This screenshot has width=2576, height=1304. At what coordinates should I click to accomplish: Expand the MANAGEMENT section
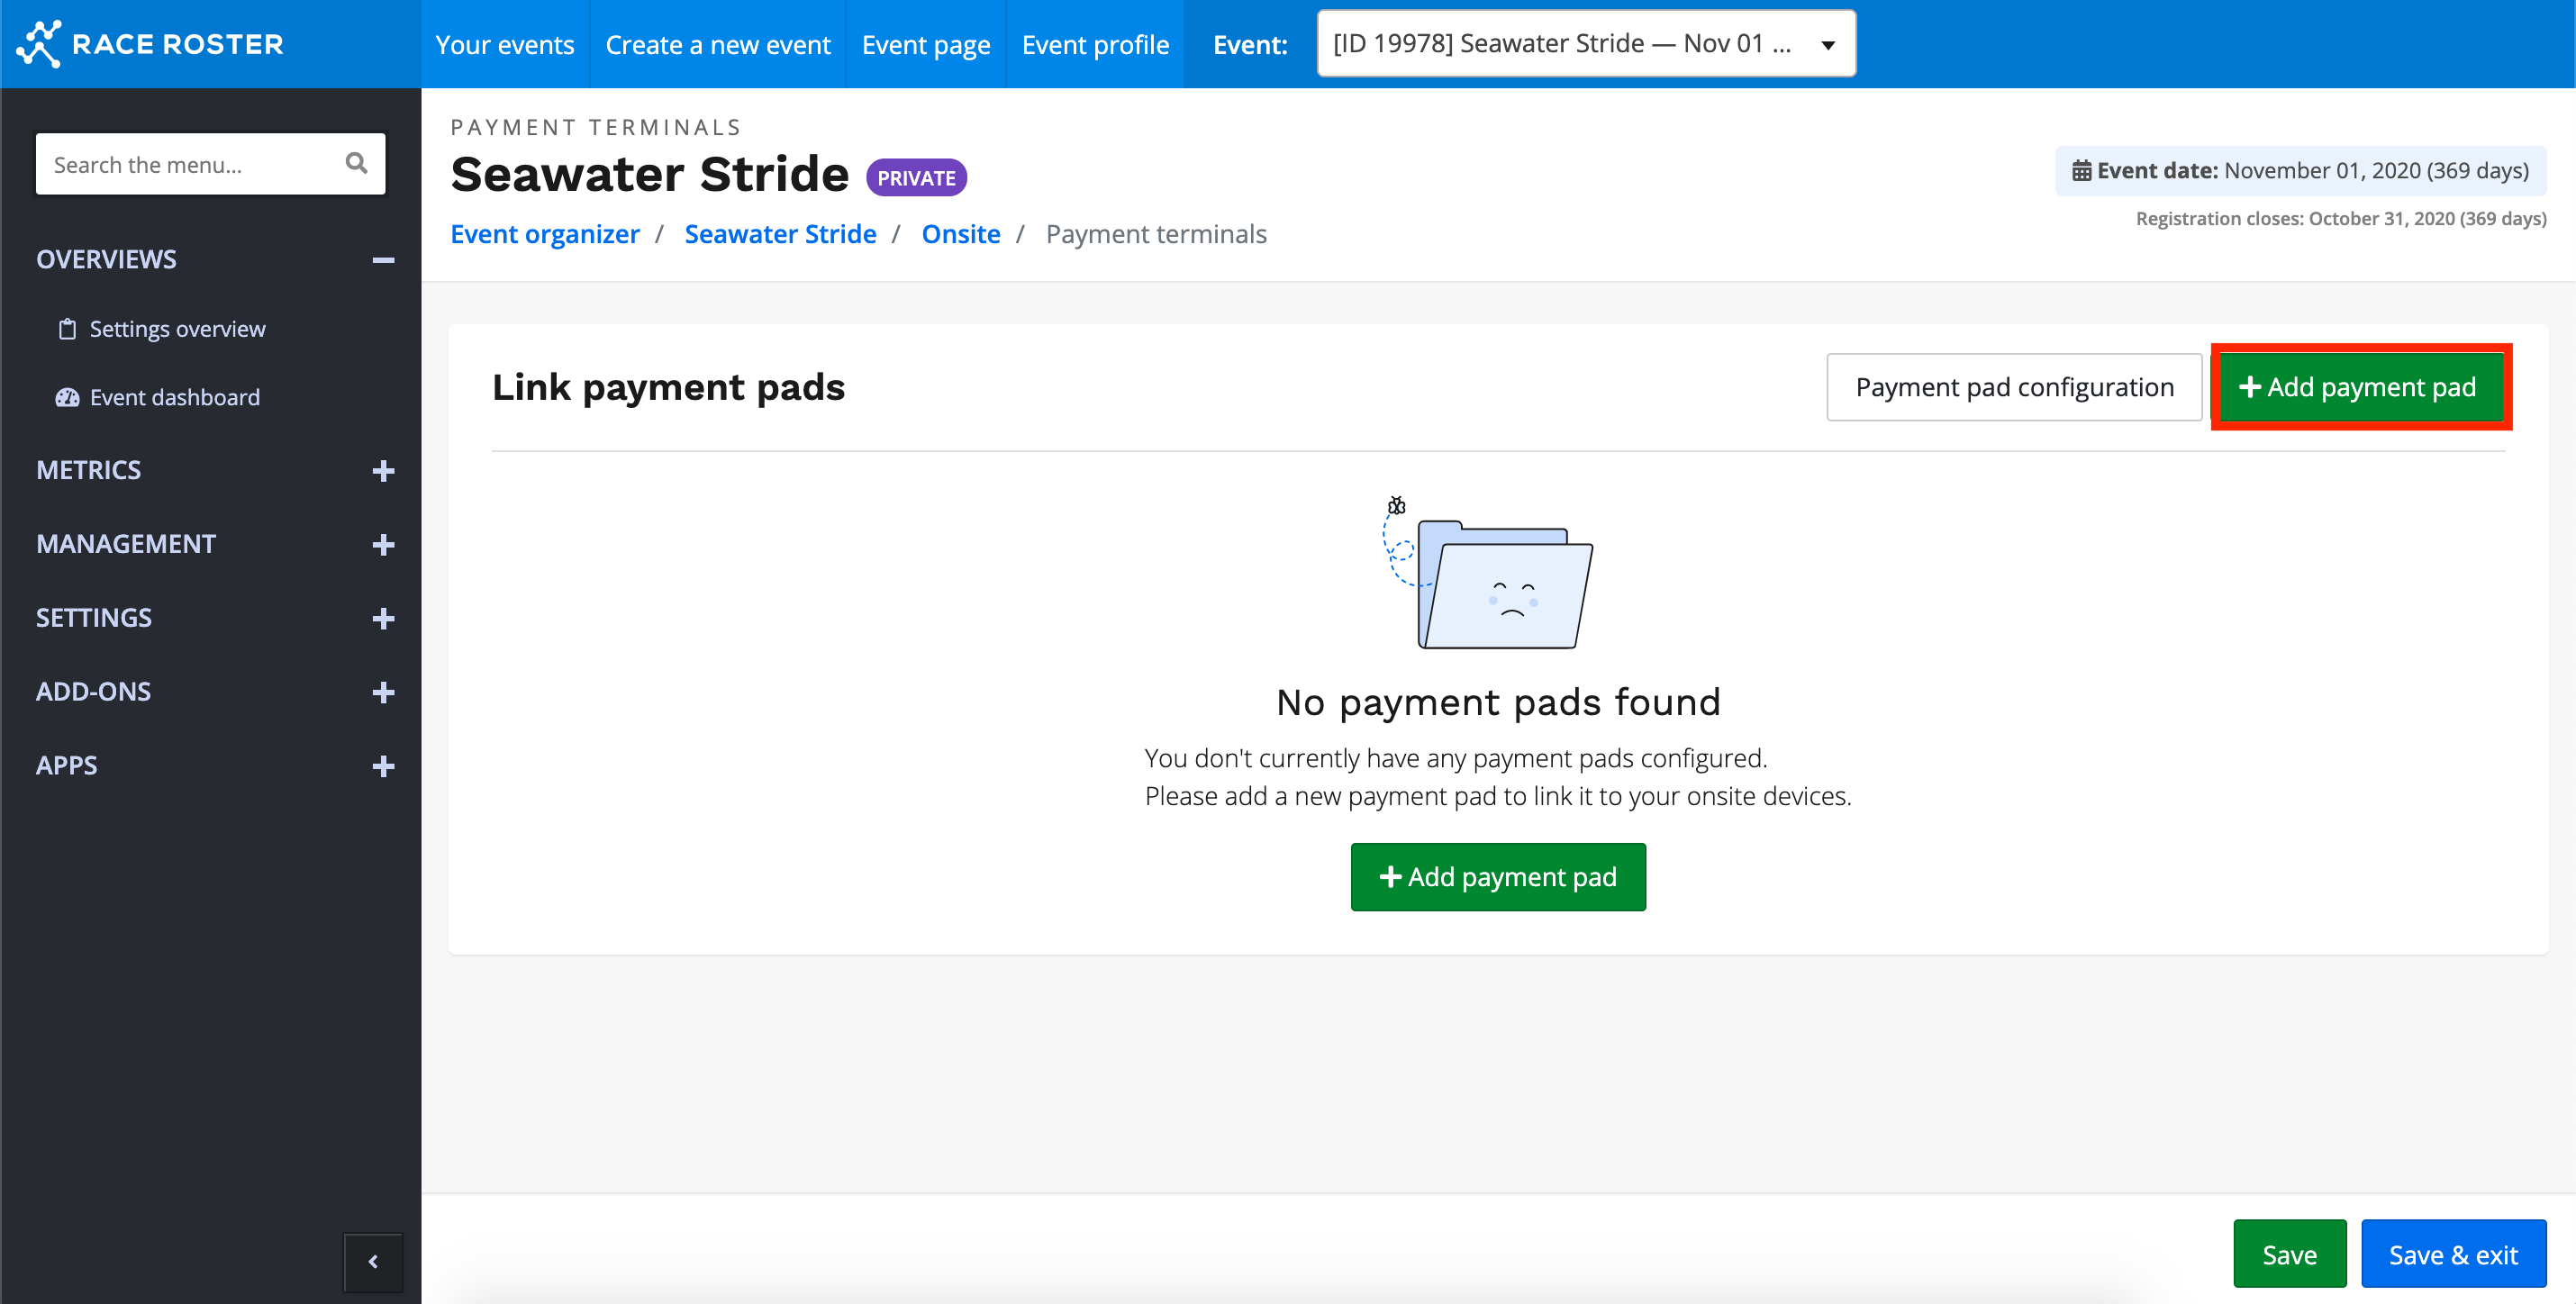click(383, 545)
